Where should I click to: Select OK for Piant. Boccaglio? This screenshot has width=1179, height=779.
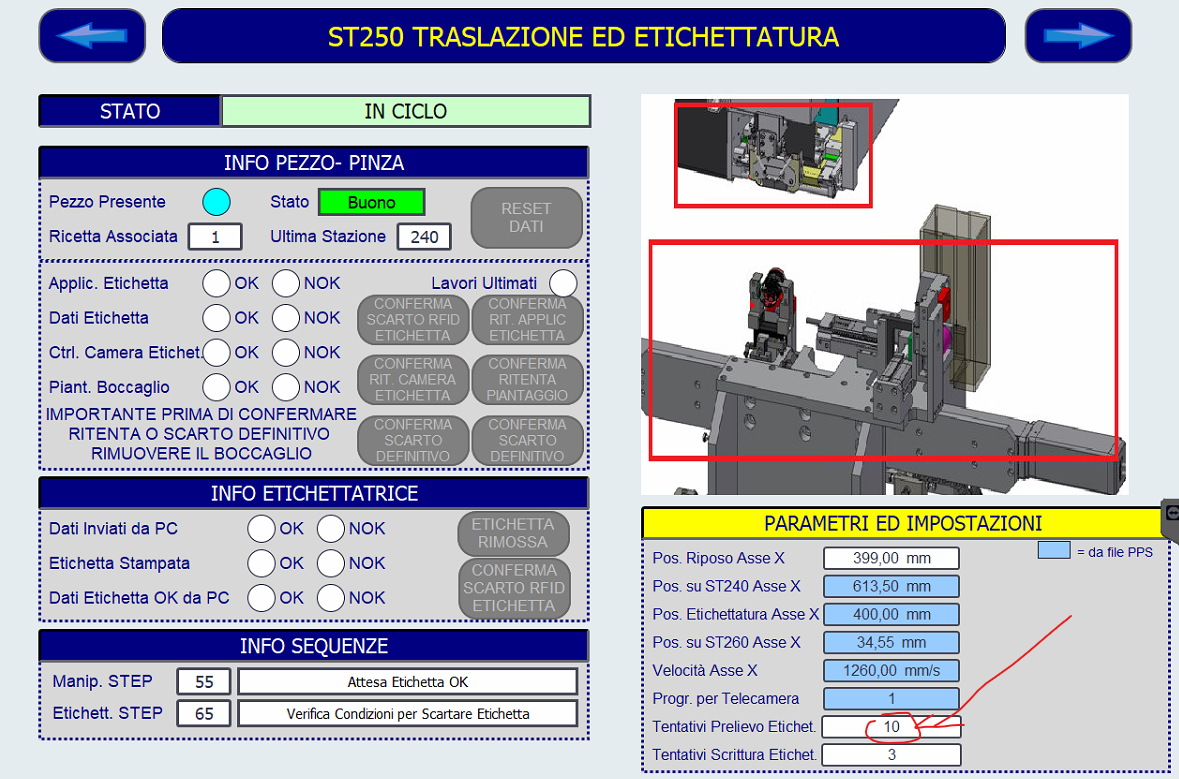click(216, 387)
